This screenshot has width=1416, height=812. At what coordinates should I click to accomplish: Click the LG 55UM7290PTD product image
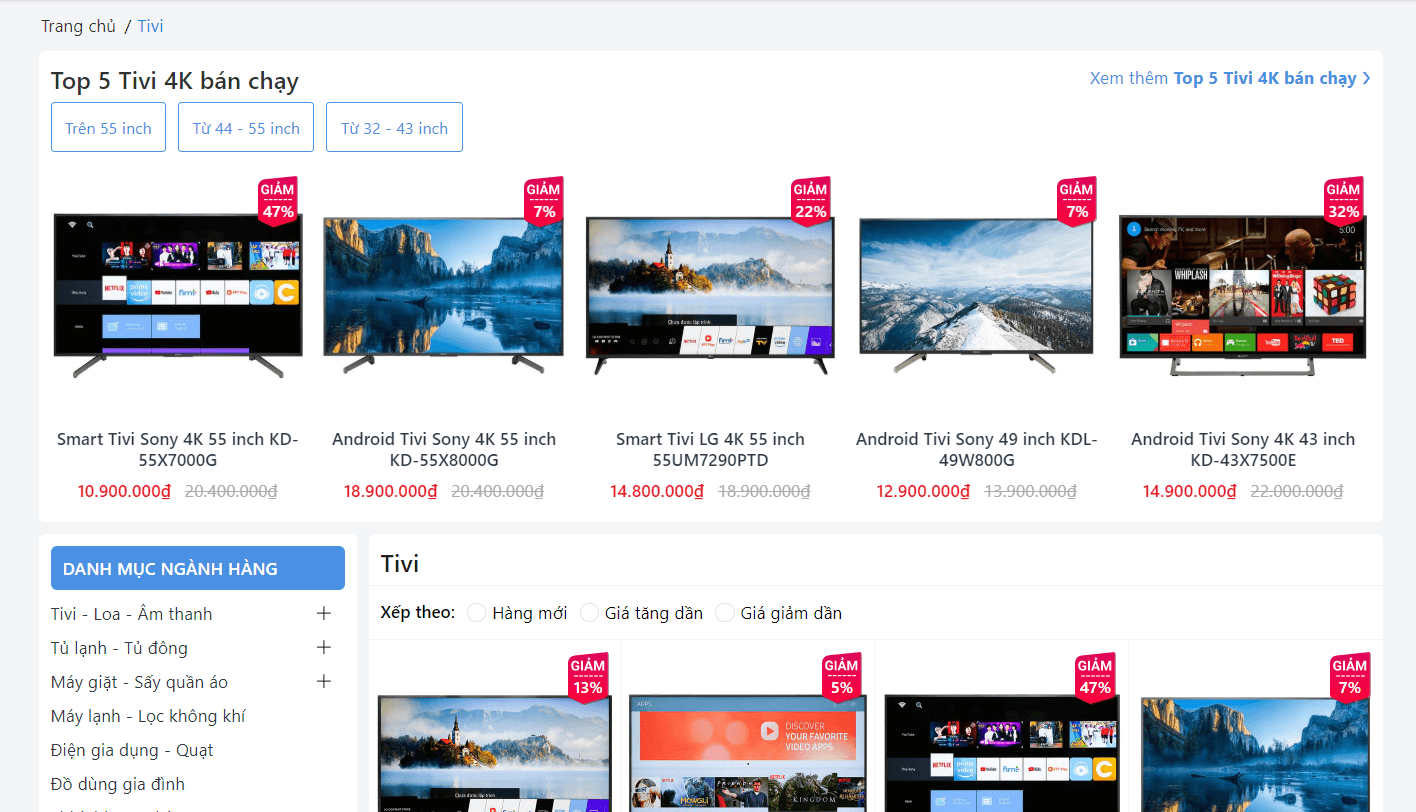point(710,296)
